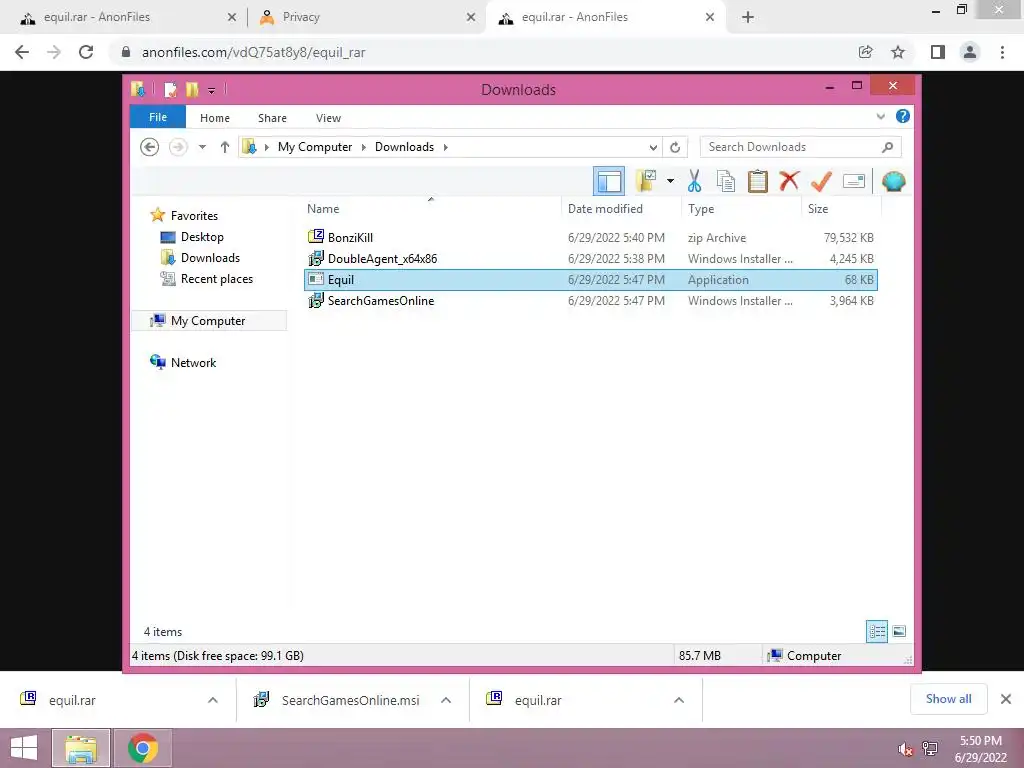
Task: Click the Explorer help question mark
Action: click(x=903, y=116)
